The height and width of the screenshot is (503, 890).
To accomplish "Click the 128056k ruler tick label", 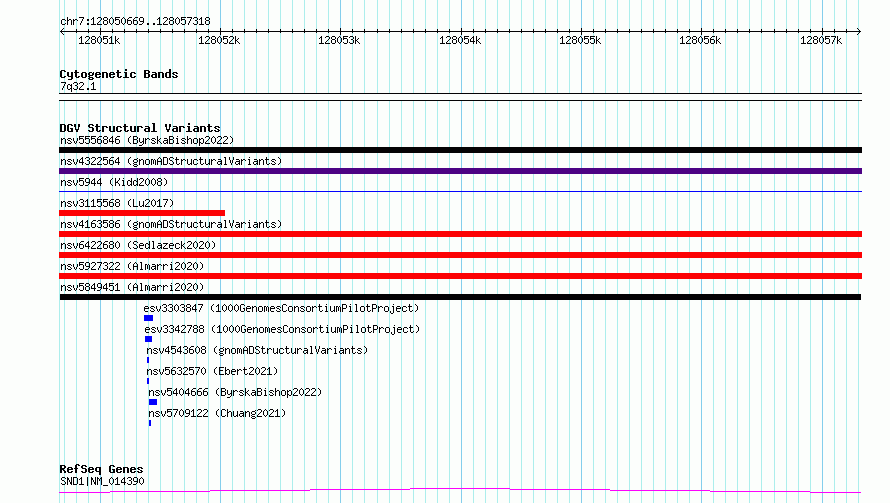I will [x=700, y=40].
